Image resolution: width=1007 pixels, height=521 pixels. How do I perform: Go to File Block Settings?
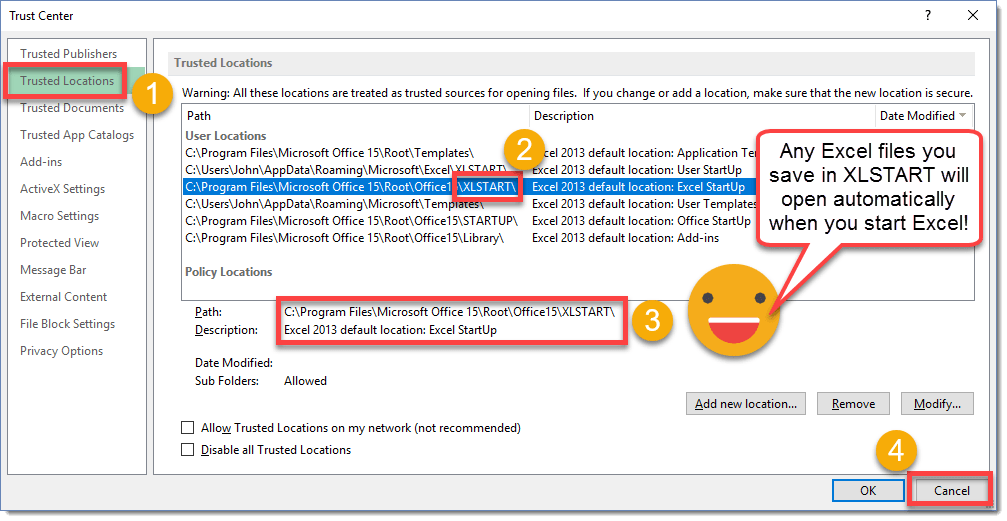[x=67, y=324]
